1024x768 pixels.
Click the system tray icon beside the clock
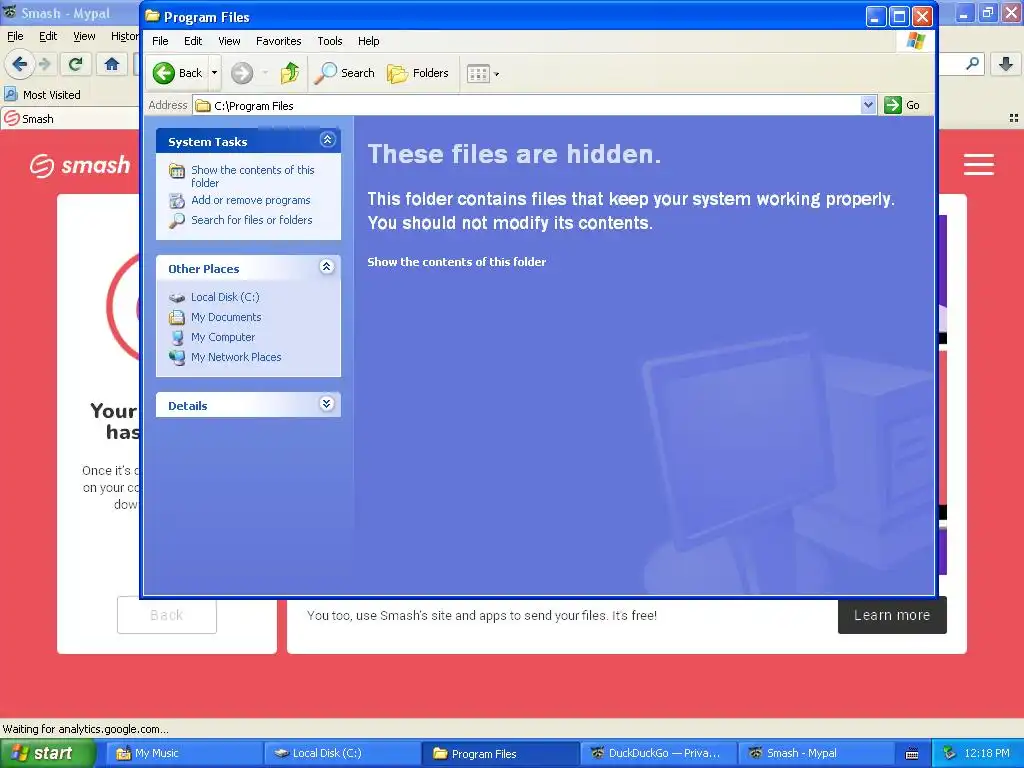click(949, 754)
